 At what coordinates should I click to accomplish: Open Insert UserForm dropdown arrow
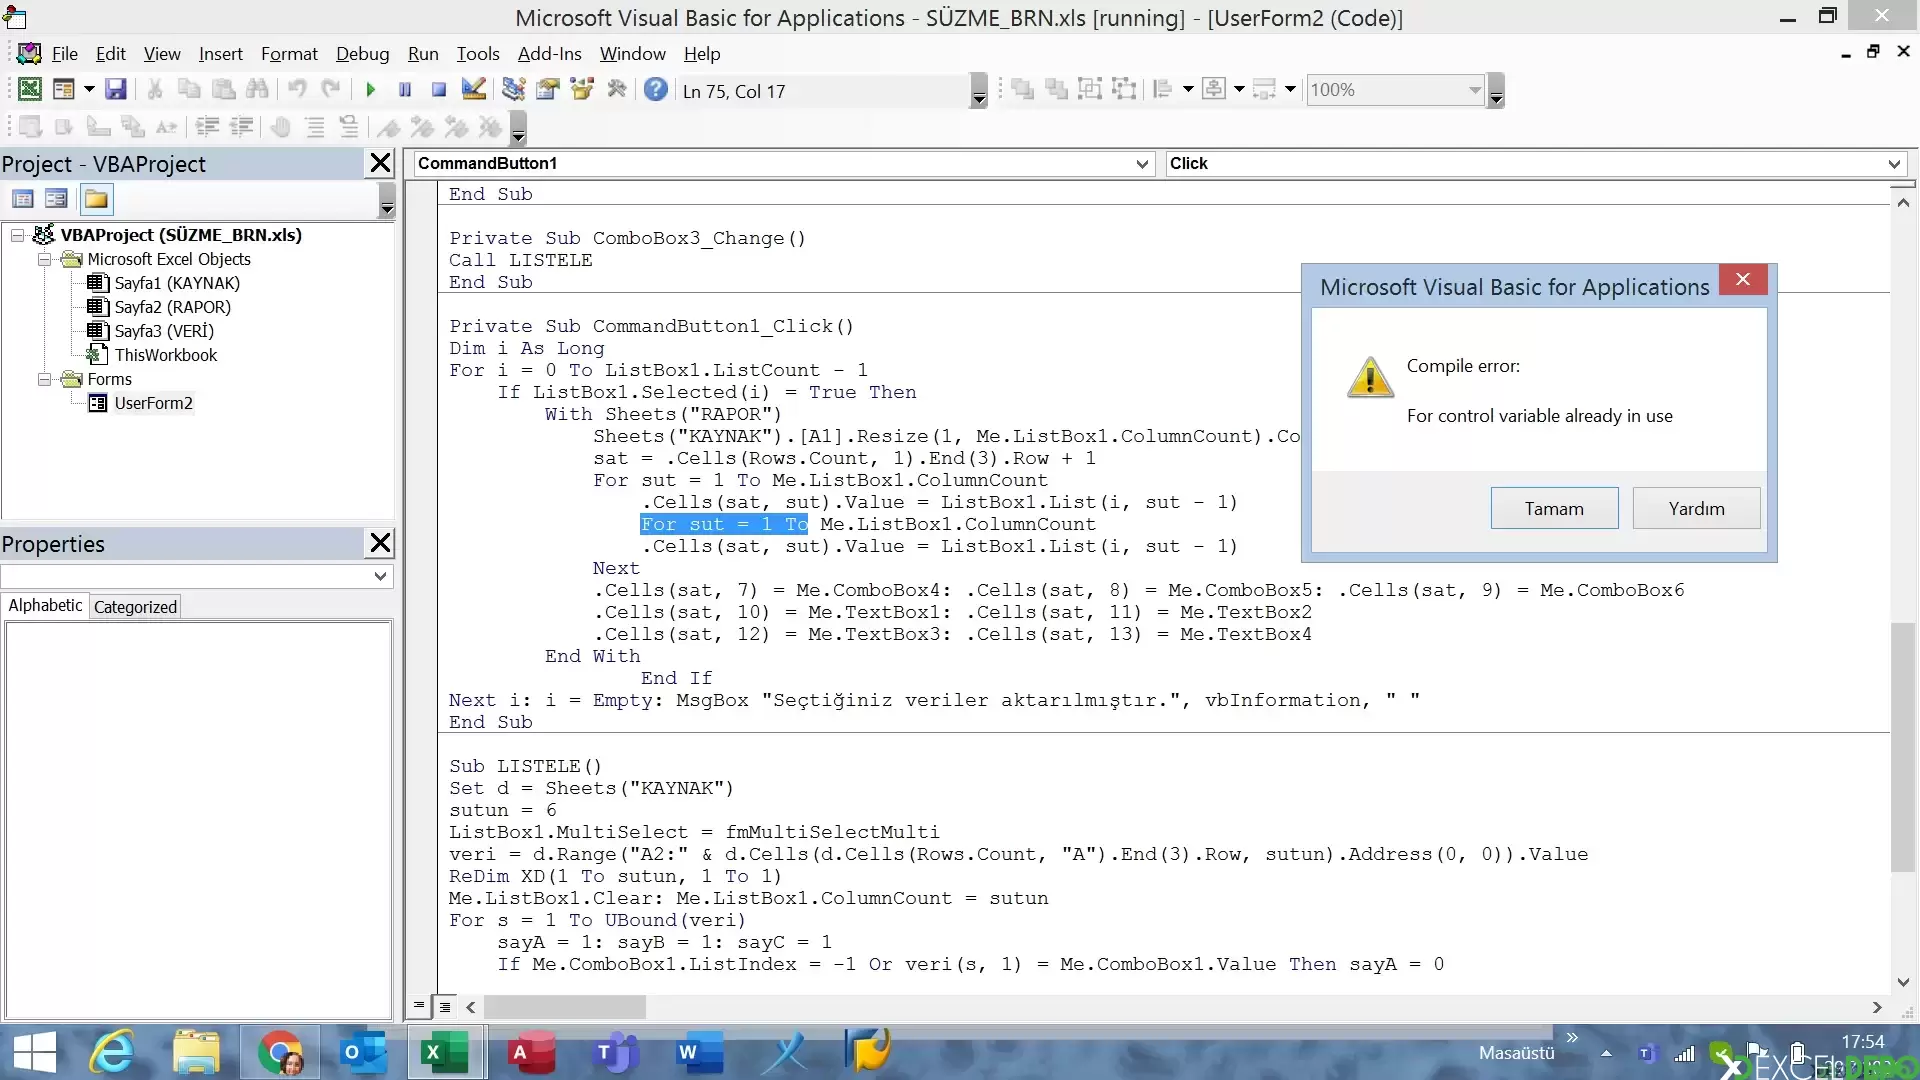click(89, 90)
